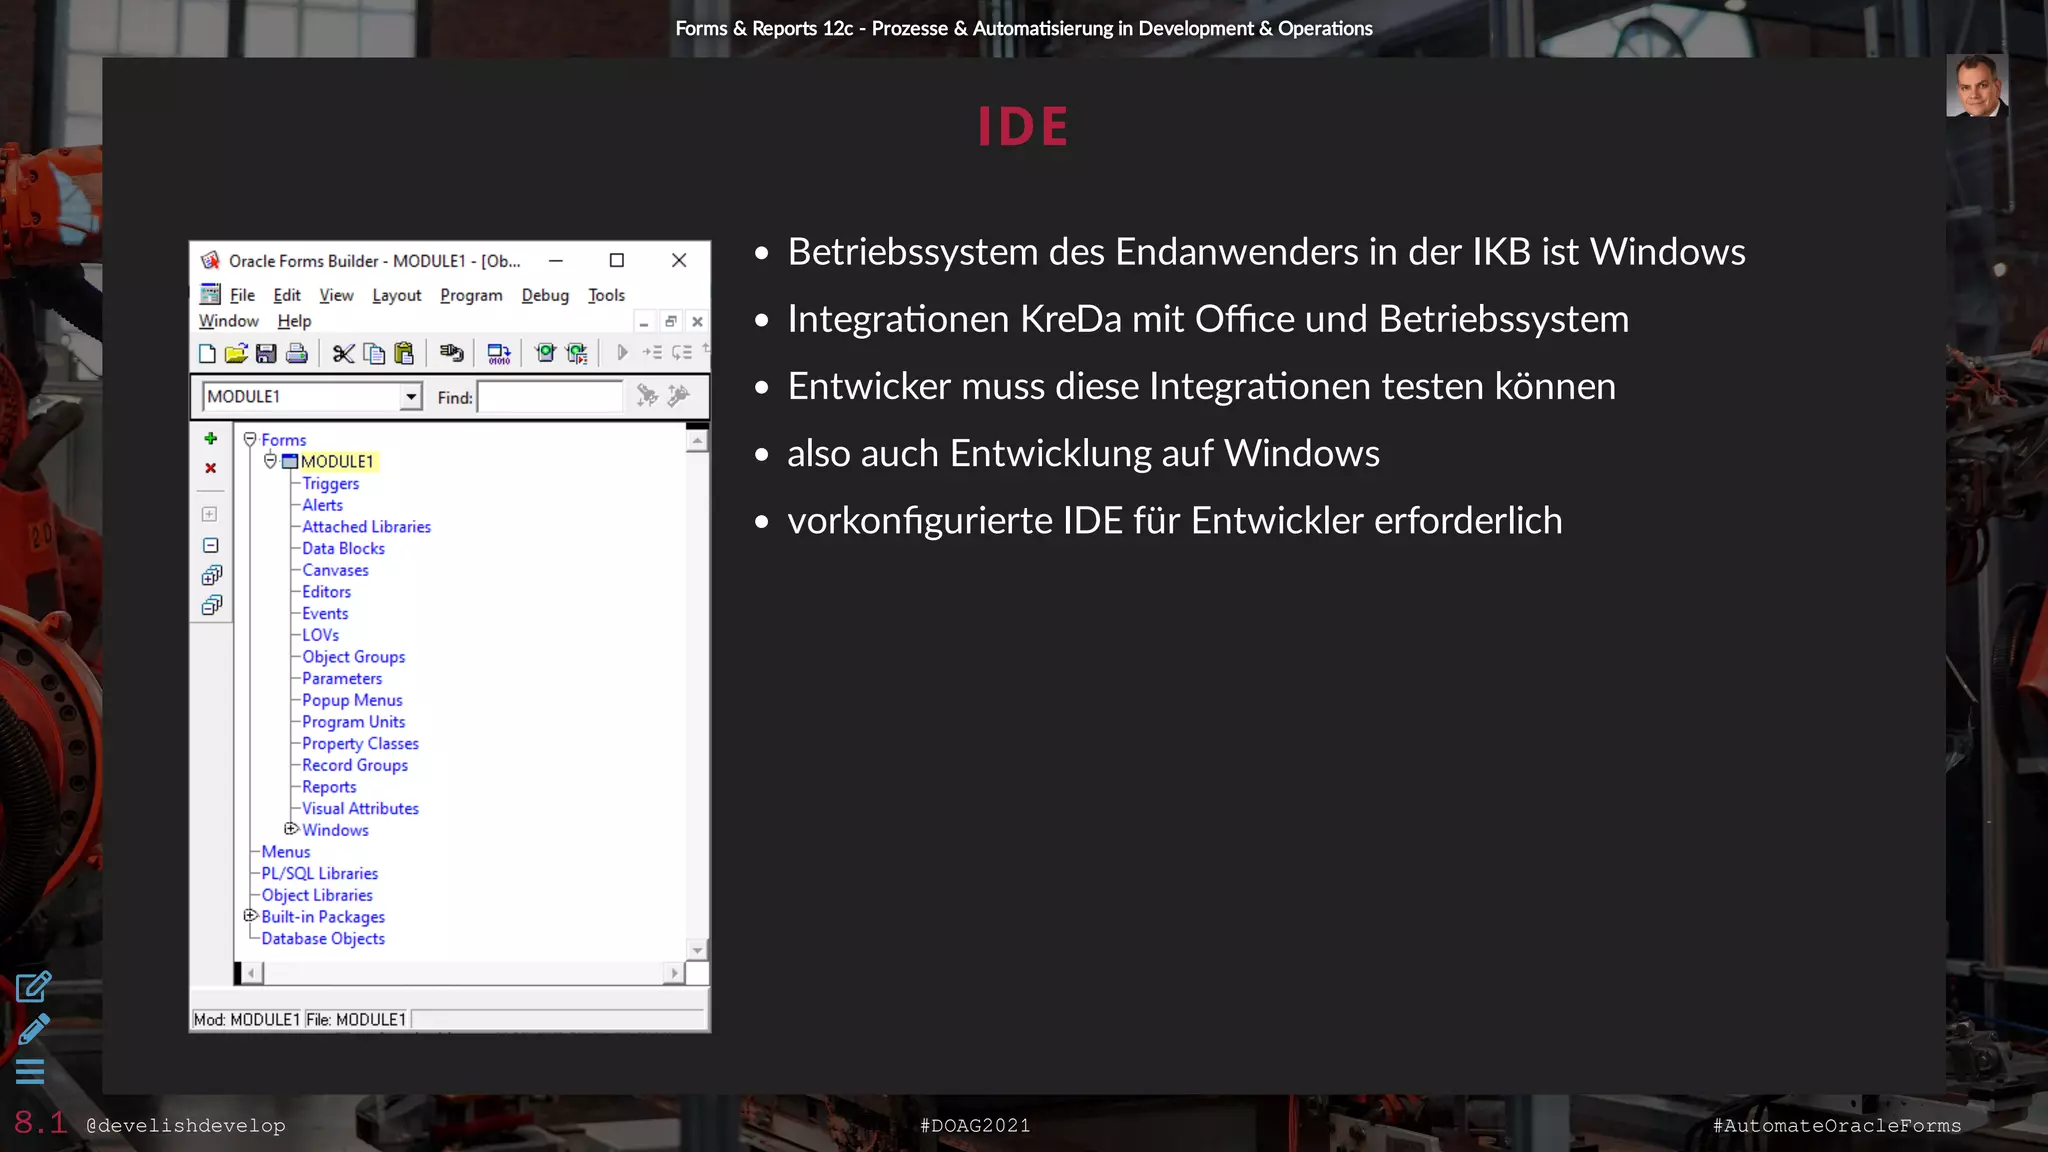Select the Attached Libraries node
2048x1152 pixels.
[366, 527]
